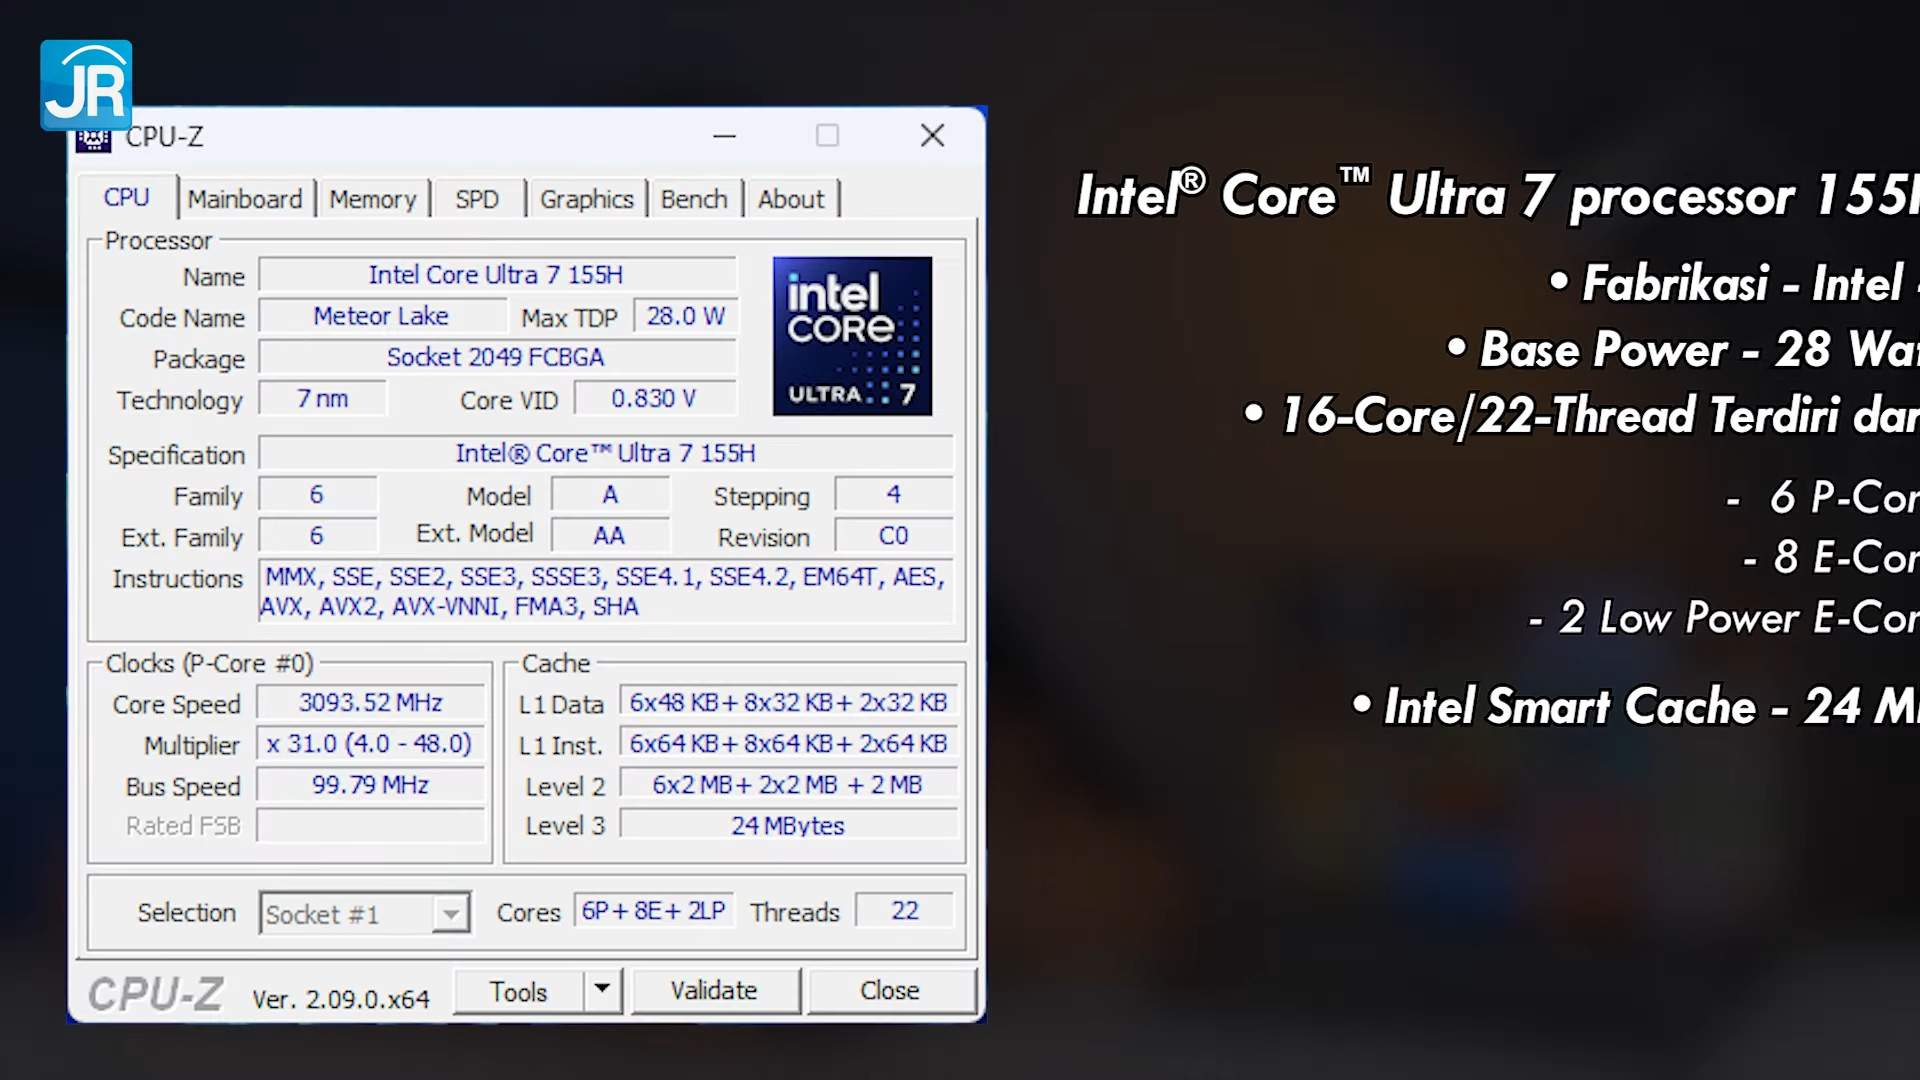Expand the Tools dropdown arrow
The width and height of the screenshot is (1920, 1080).
click(x=602, y=990)
